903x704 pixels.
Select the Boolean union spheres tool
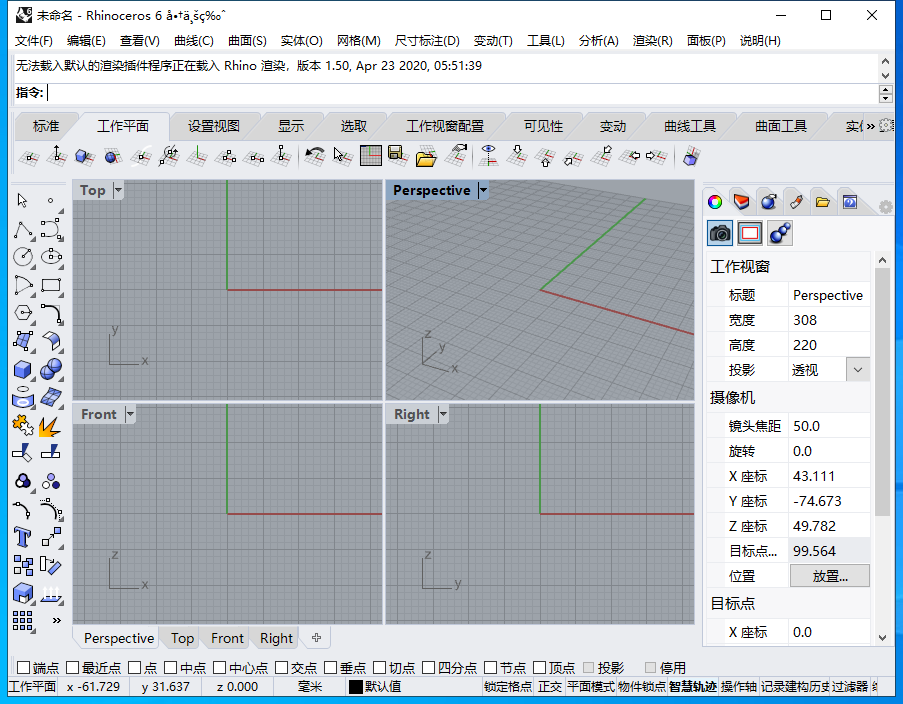51,369
